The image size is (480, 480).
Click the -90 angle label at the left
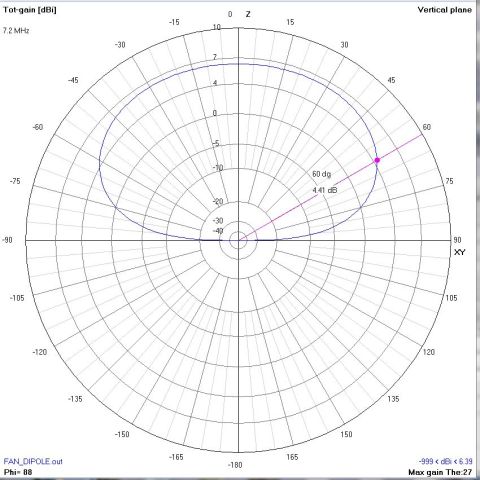7,240
